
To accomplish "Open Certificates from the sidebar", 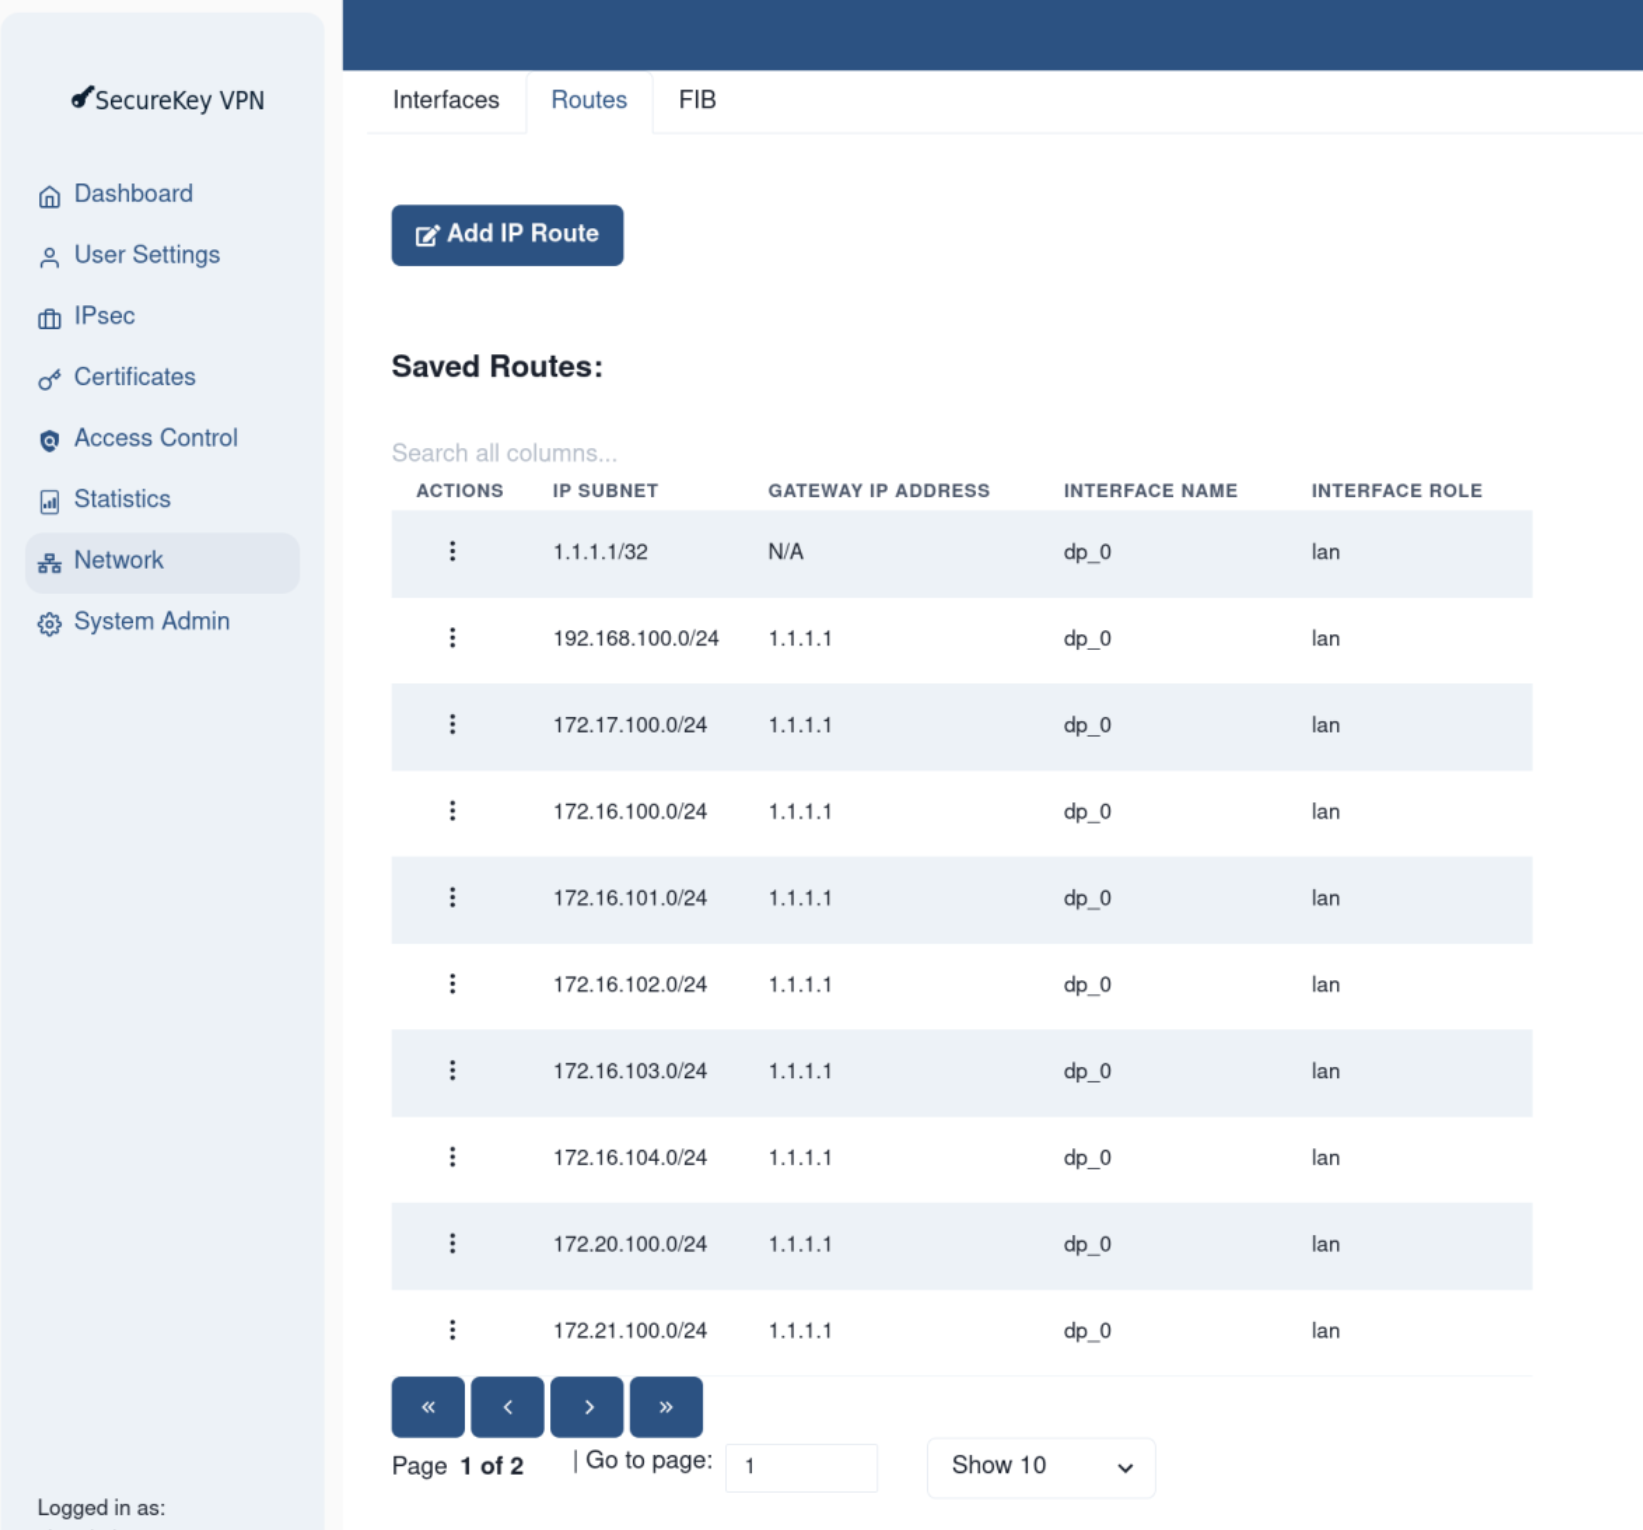I will pos(135,377).
